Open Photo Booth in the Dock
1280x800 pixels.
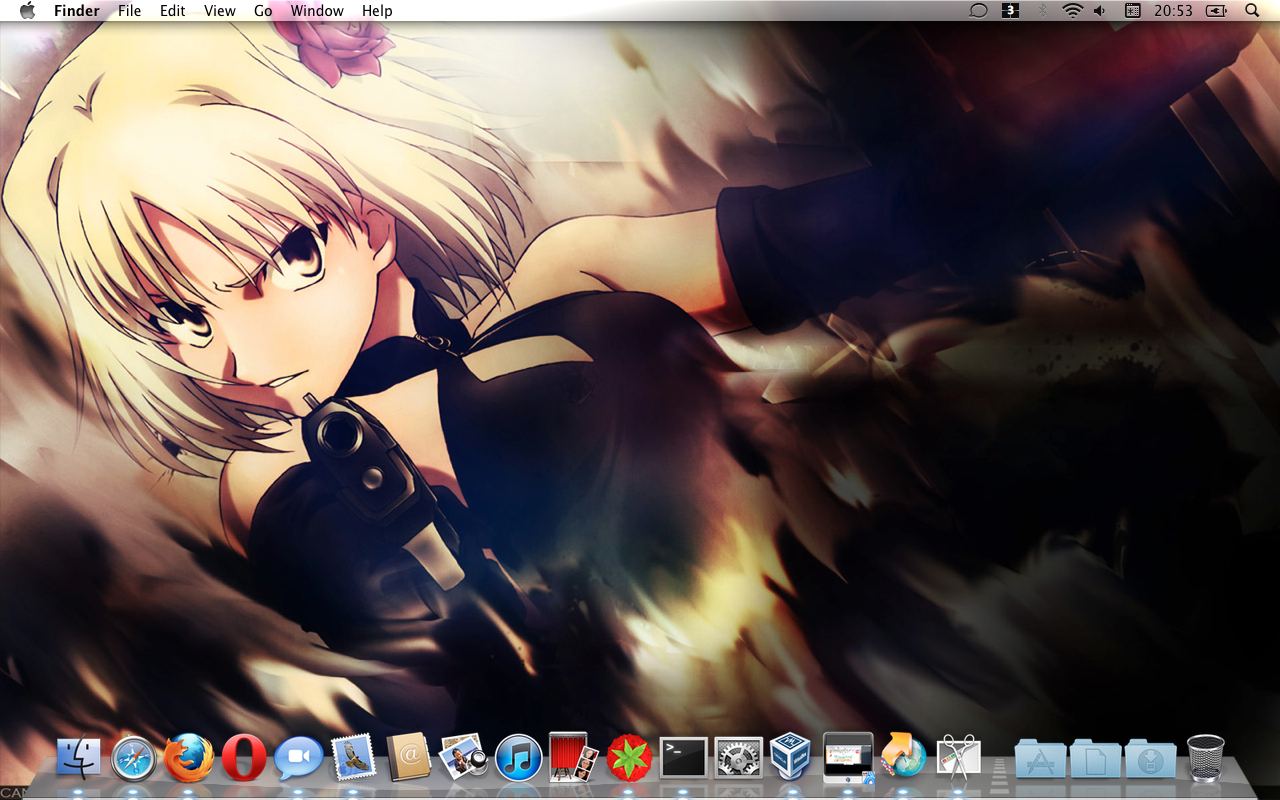(x=573, y=757)
